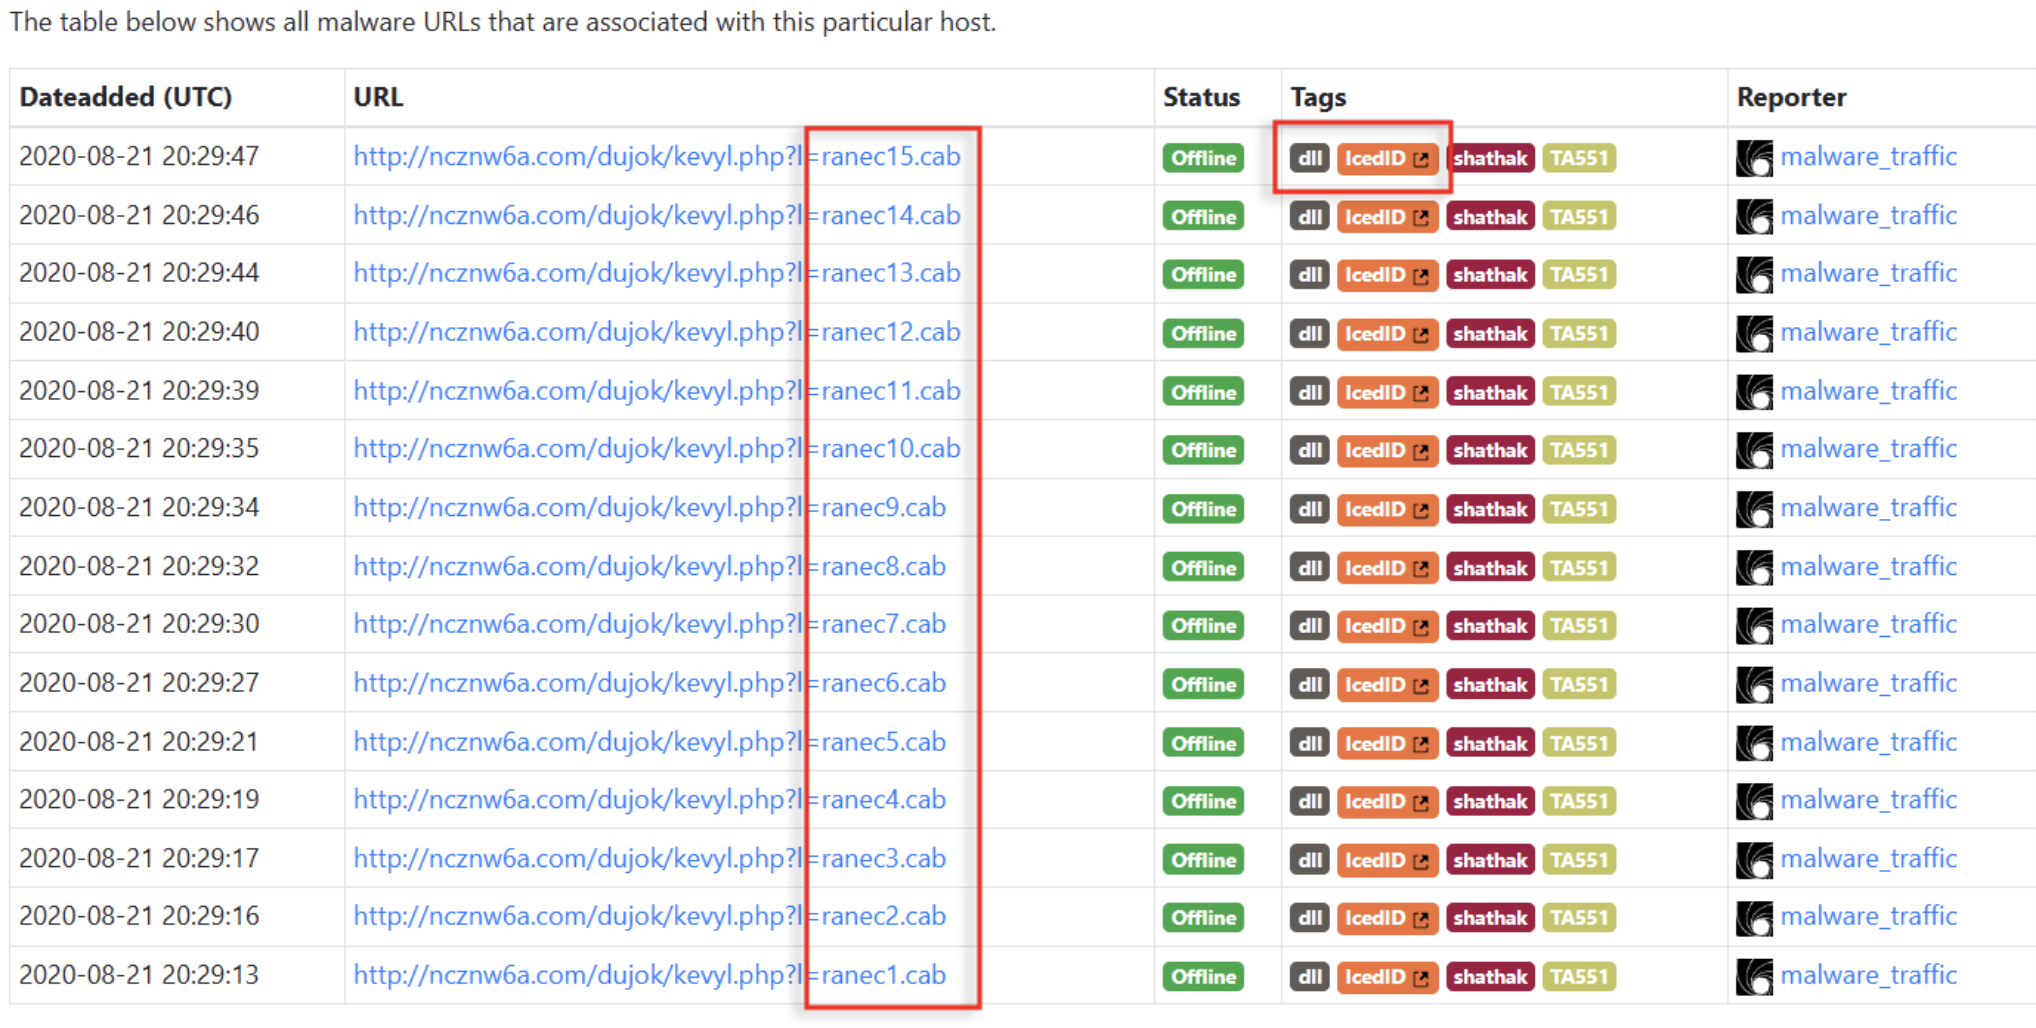The image size is (2036, 1028).
Task: Click the dll tag in the ranec1.cab row
Action: pos(1309,977)
